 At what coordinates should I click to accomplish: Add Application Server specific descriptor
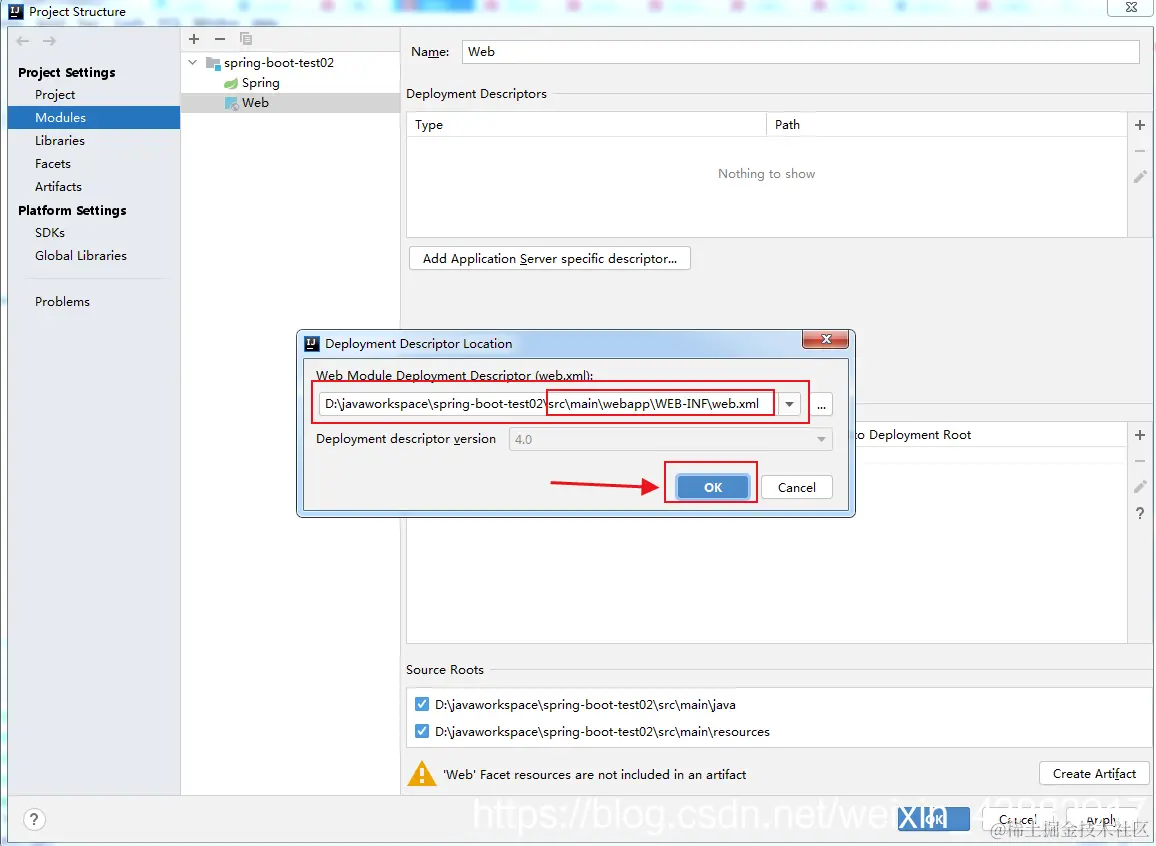pyautogui.click(x=550, y=259)
